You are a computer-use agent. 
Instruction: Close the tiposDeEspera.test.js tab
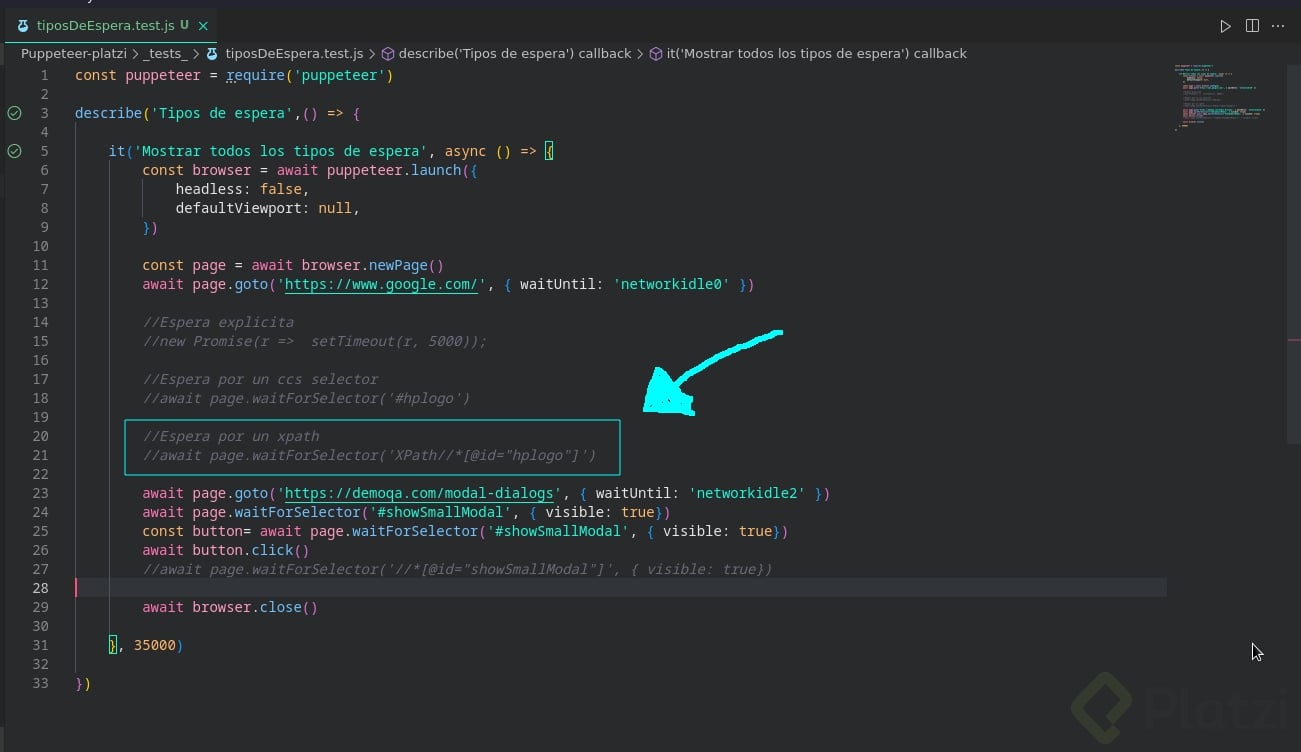click(x=203, y=25)
